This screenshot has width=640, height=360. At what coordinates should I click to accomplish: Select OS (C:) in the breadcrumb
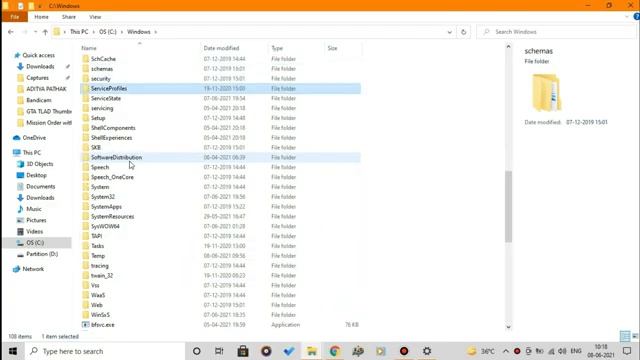coord(108,32)
